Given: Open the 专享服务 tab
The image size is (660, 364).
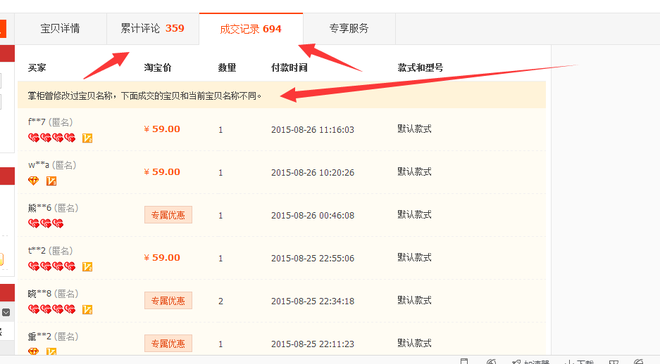Looking at the screenshot, I should pyautogui.click(x=349, y=29).
